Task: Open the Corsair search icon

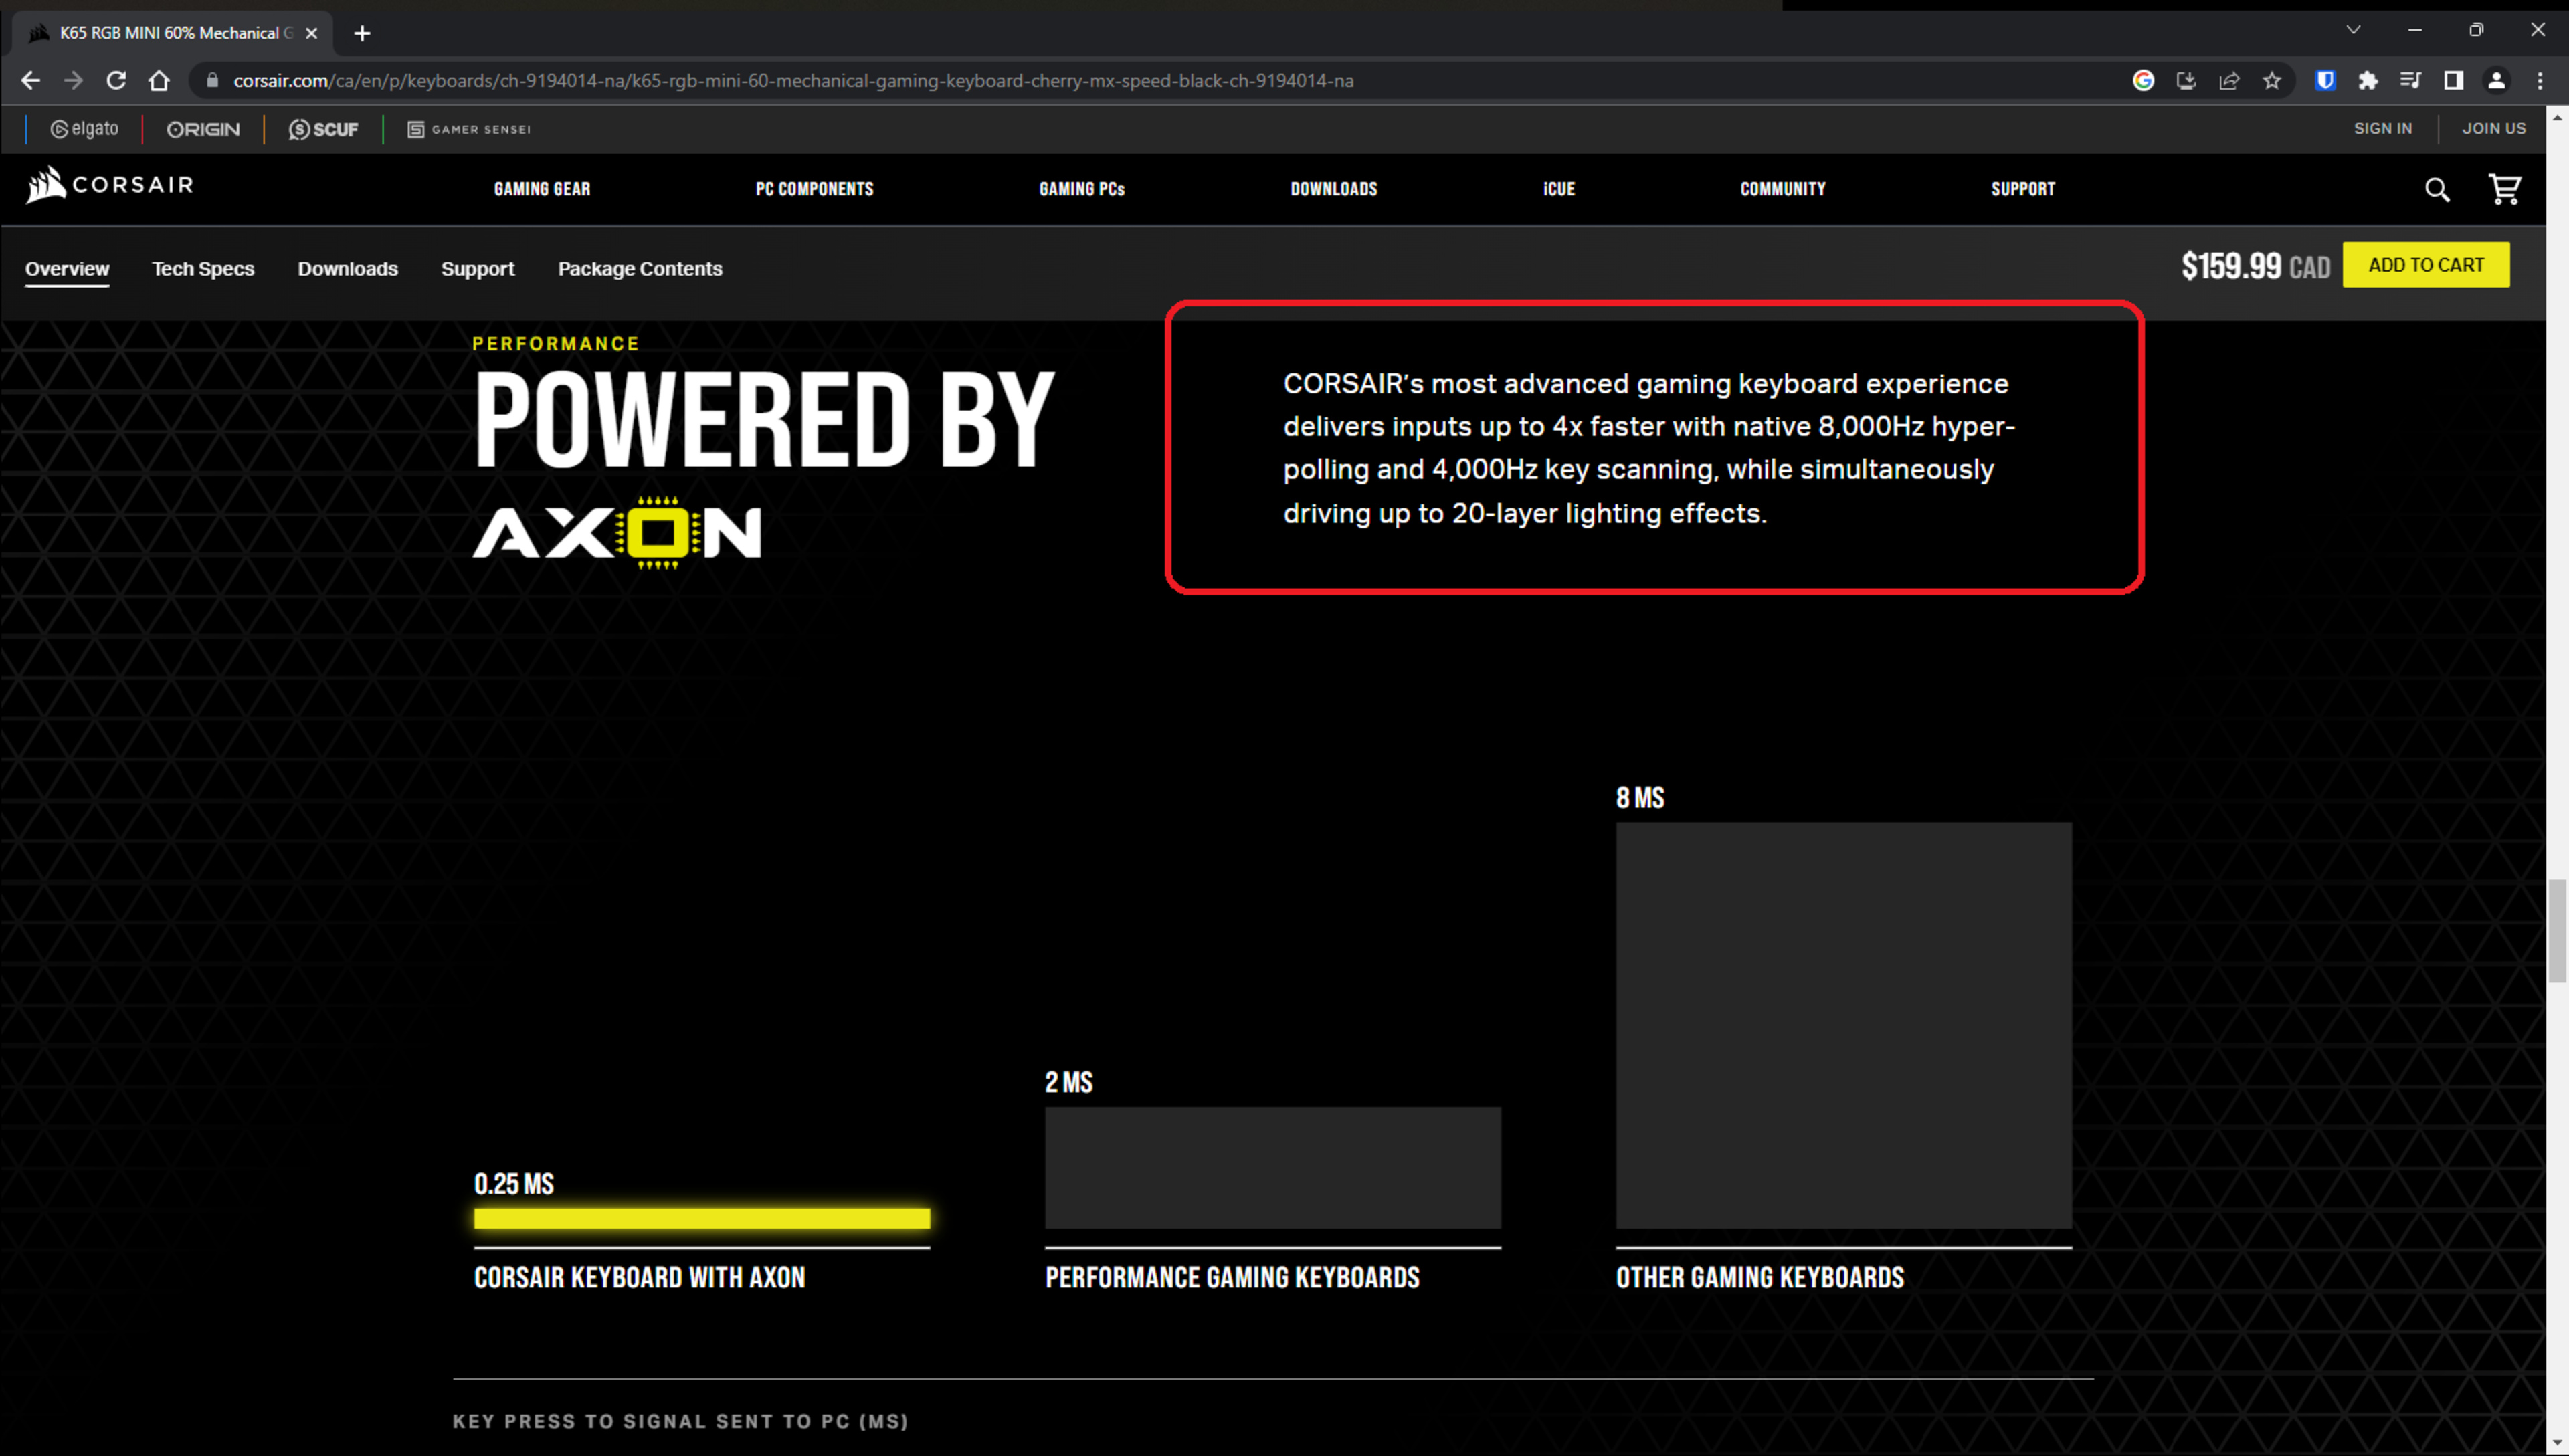Action: pyautogui.click(x=2436, y=190)
